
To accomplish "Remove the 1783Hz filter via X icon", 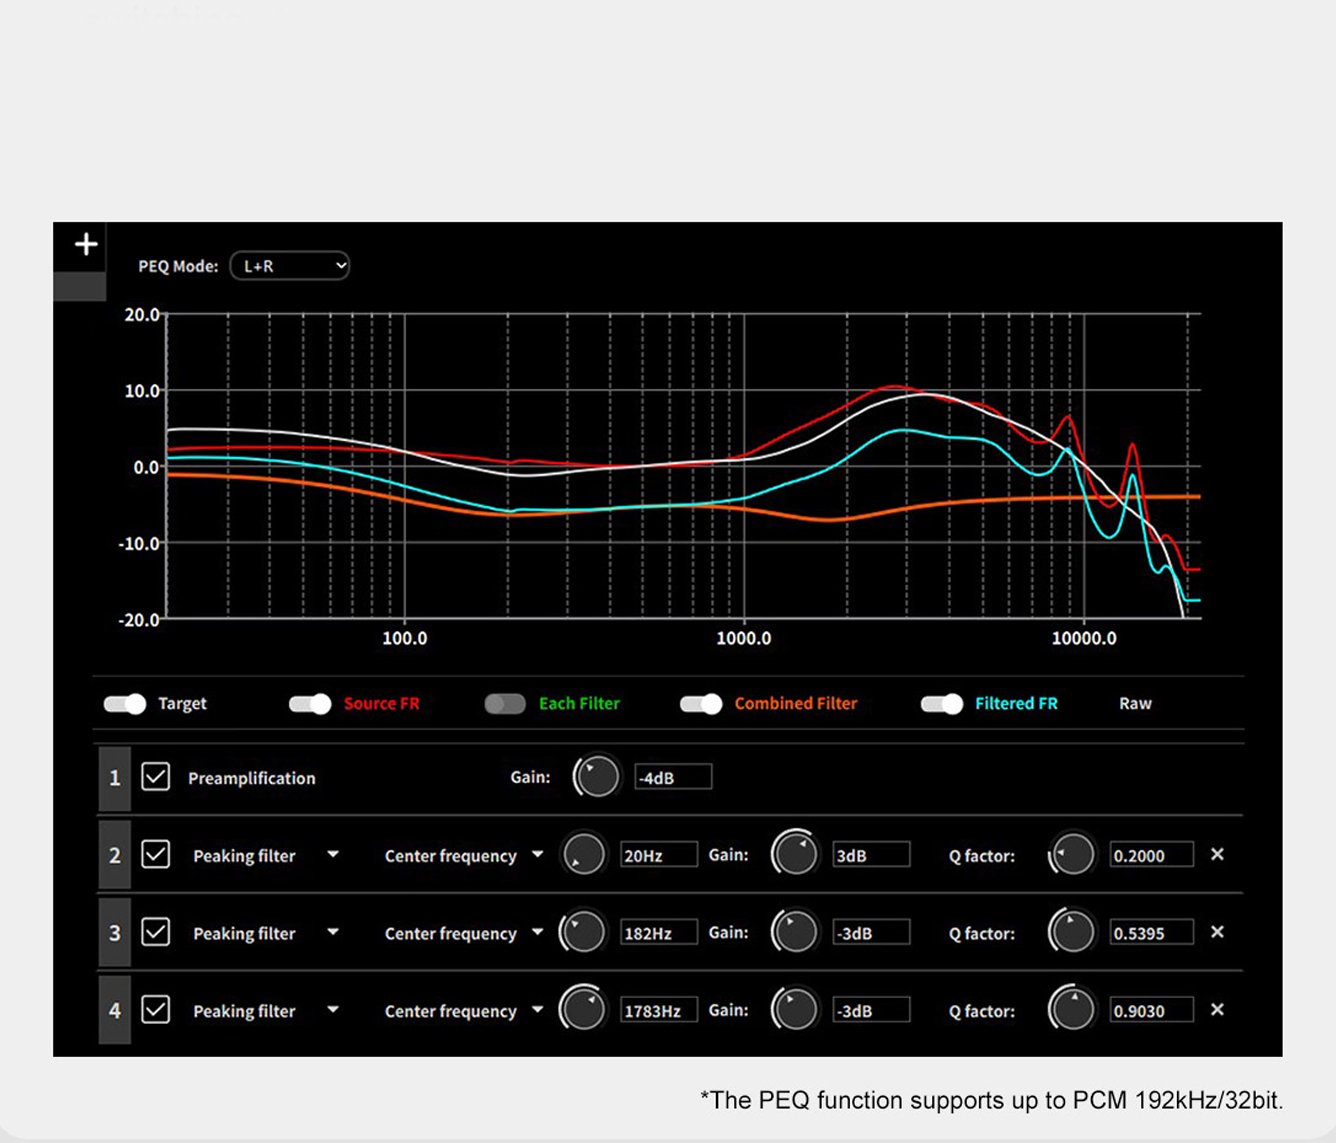I will point(1217,1010).
